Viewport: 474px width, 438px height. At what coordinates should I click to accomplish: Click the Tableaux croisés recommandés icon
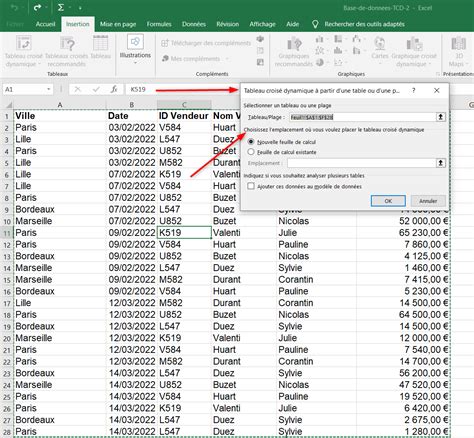coord(67,44)
